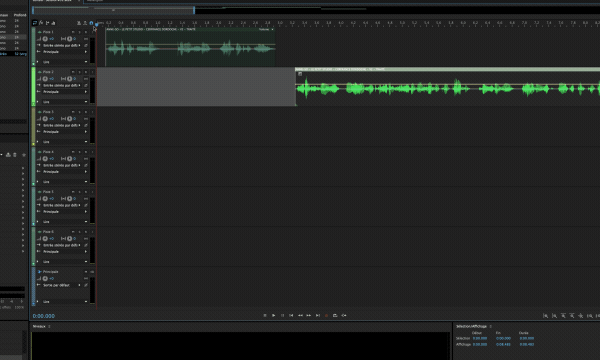Click the Piste 1 volume knob
The width and height of the screenshot is (600, 360).
45,39
